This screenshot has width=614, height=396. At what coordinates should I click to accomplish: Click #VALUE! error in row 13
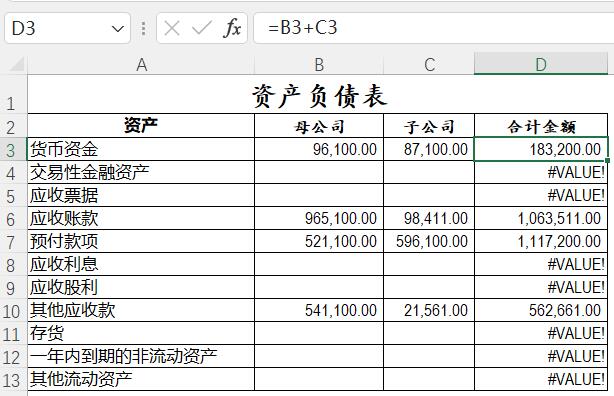[x=541, y=379]
